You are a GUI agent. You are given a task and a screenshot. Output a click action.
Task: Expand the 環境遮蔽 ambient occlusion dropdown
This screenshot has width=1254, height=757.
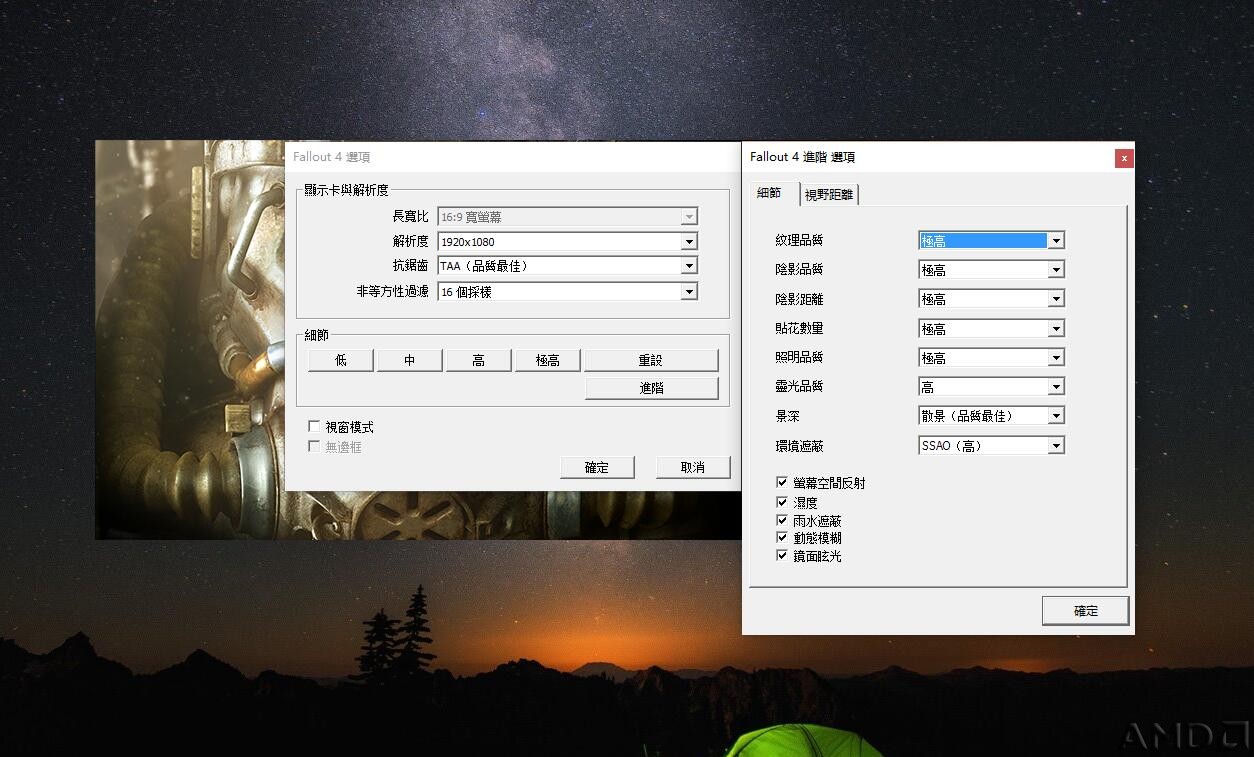pos(991,445)
